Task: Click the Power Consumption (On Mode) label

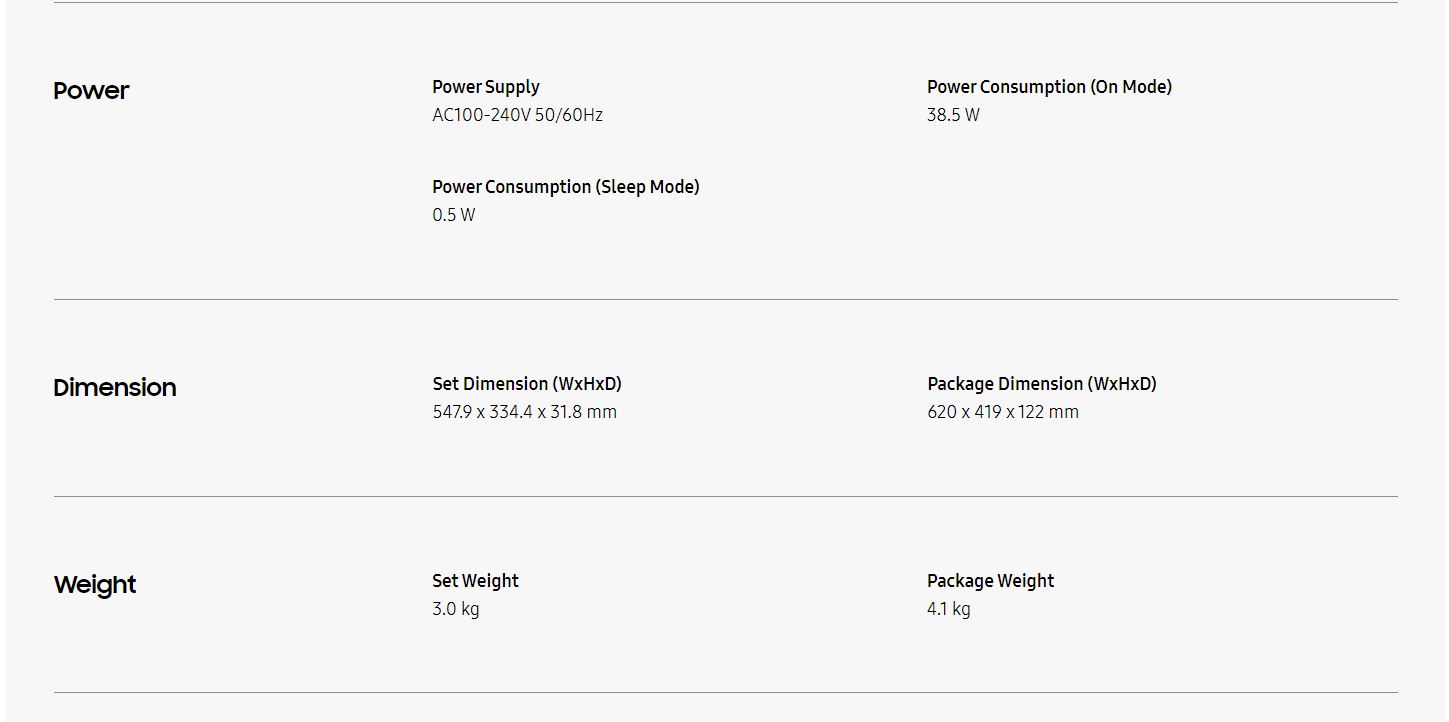Action: click(1049, 87)
